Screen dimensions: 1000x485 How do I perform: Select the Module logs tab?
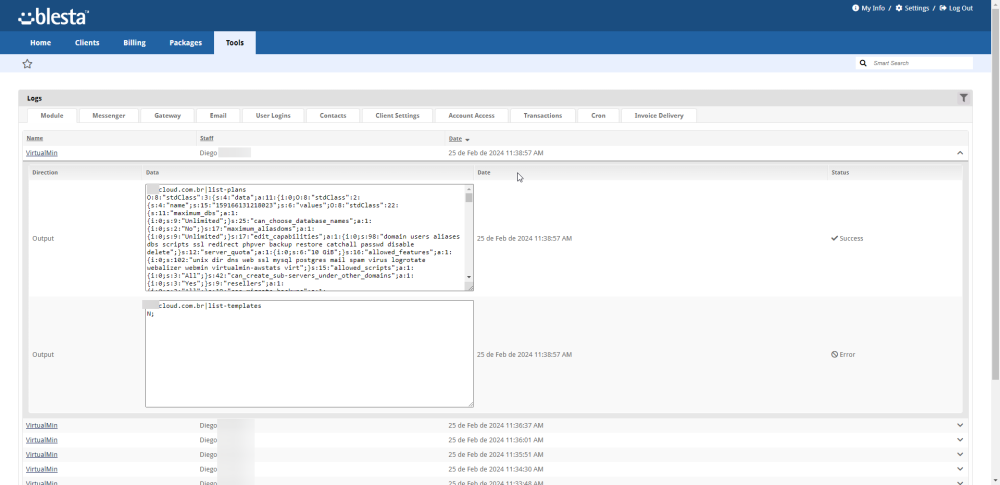point(52,116)
